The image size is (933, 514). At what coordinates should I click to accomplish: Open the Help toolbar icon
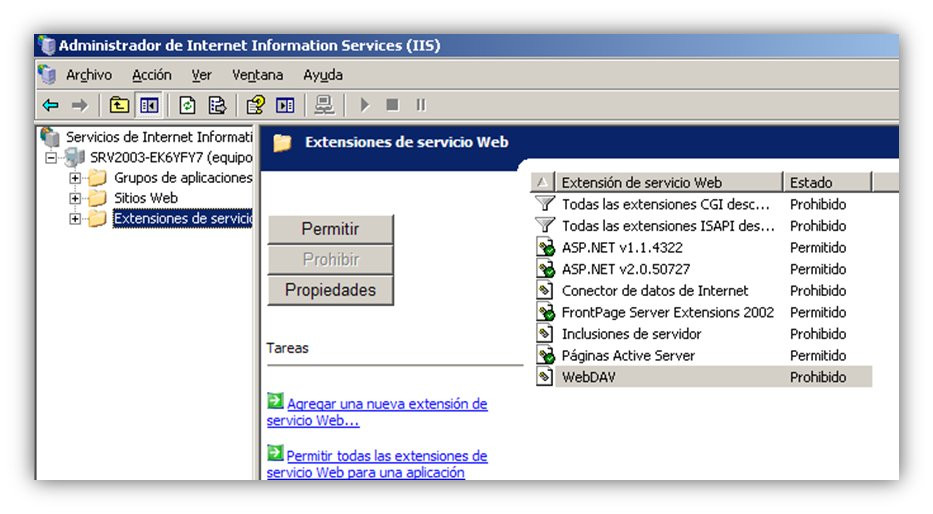[x=256, y=106]
